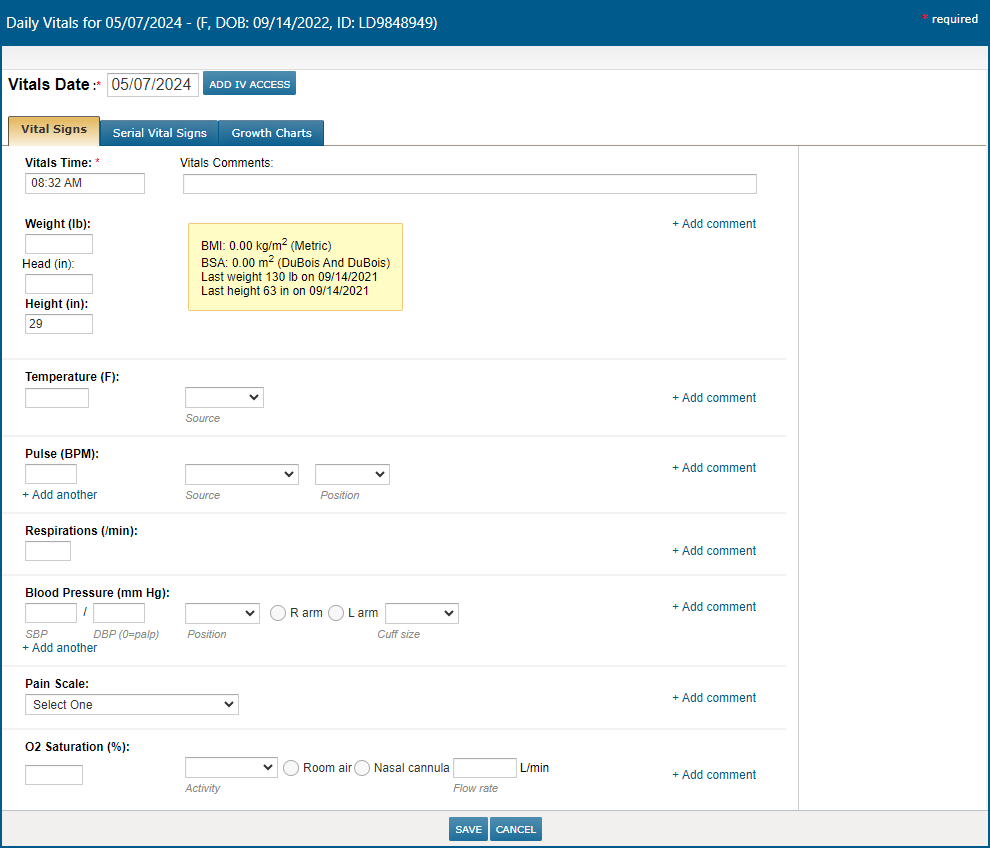Select the Nasal cannula radio button

coord(362,768)
